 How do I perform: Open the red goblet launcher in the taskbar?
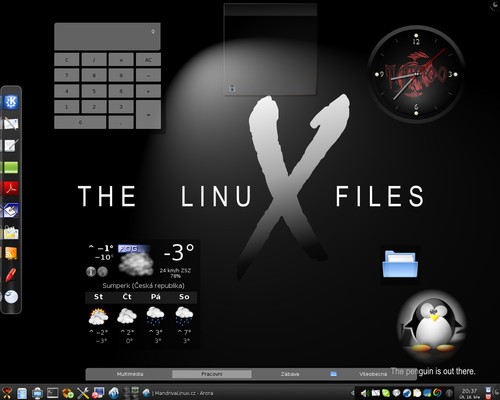[7, 393]
